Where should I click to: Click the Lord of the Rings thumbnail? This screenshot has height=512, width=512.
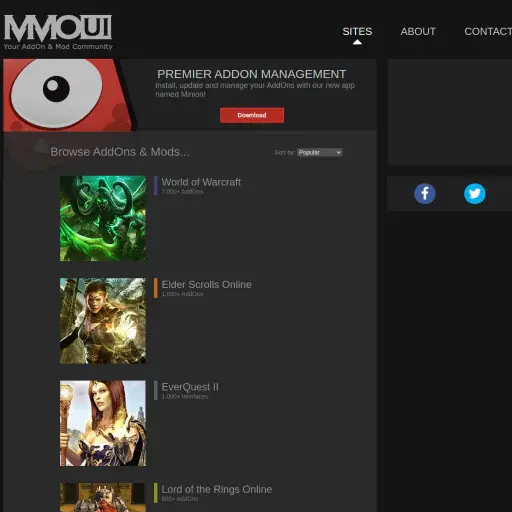103,497
